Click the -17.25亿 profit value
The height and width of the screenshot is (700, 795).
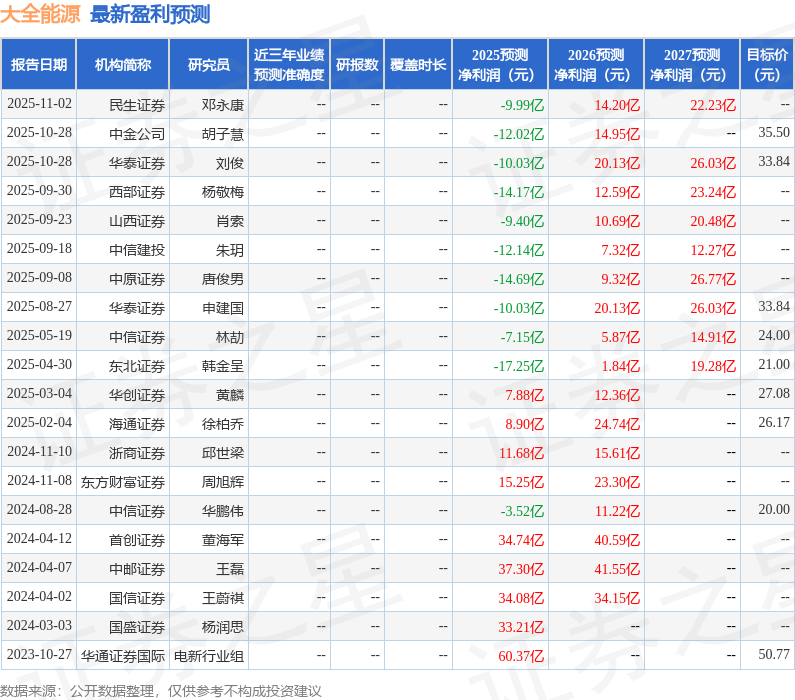518,366
